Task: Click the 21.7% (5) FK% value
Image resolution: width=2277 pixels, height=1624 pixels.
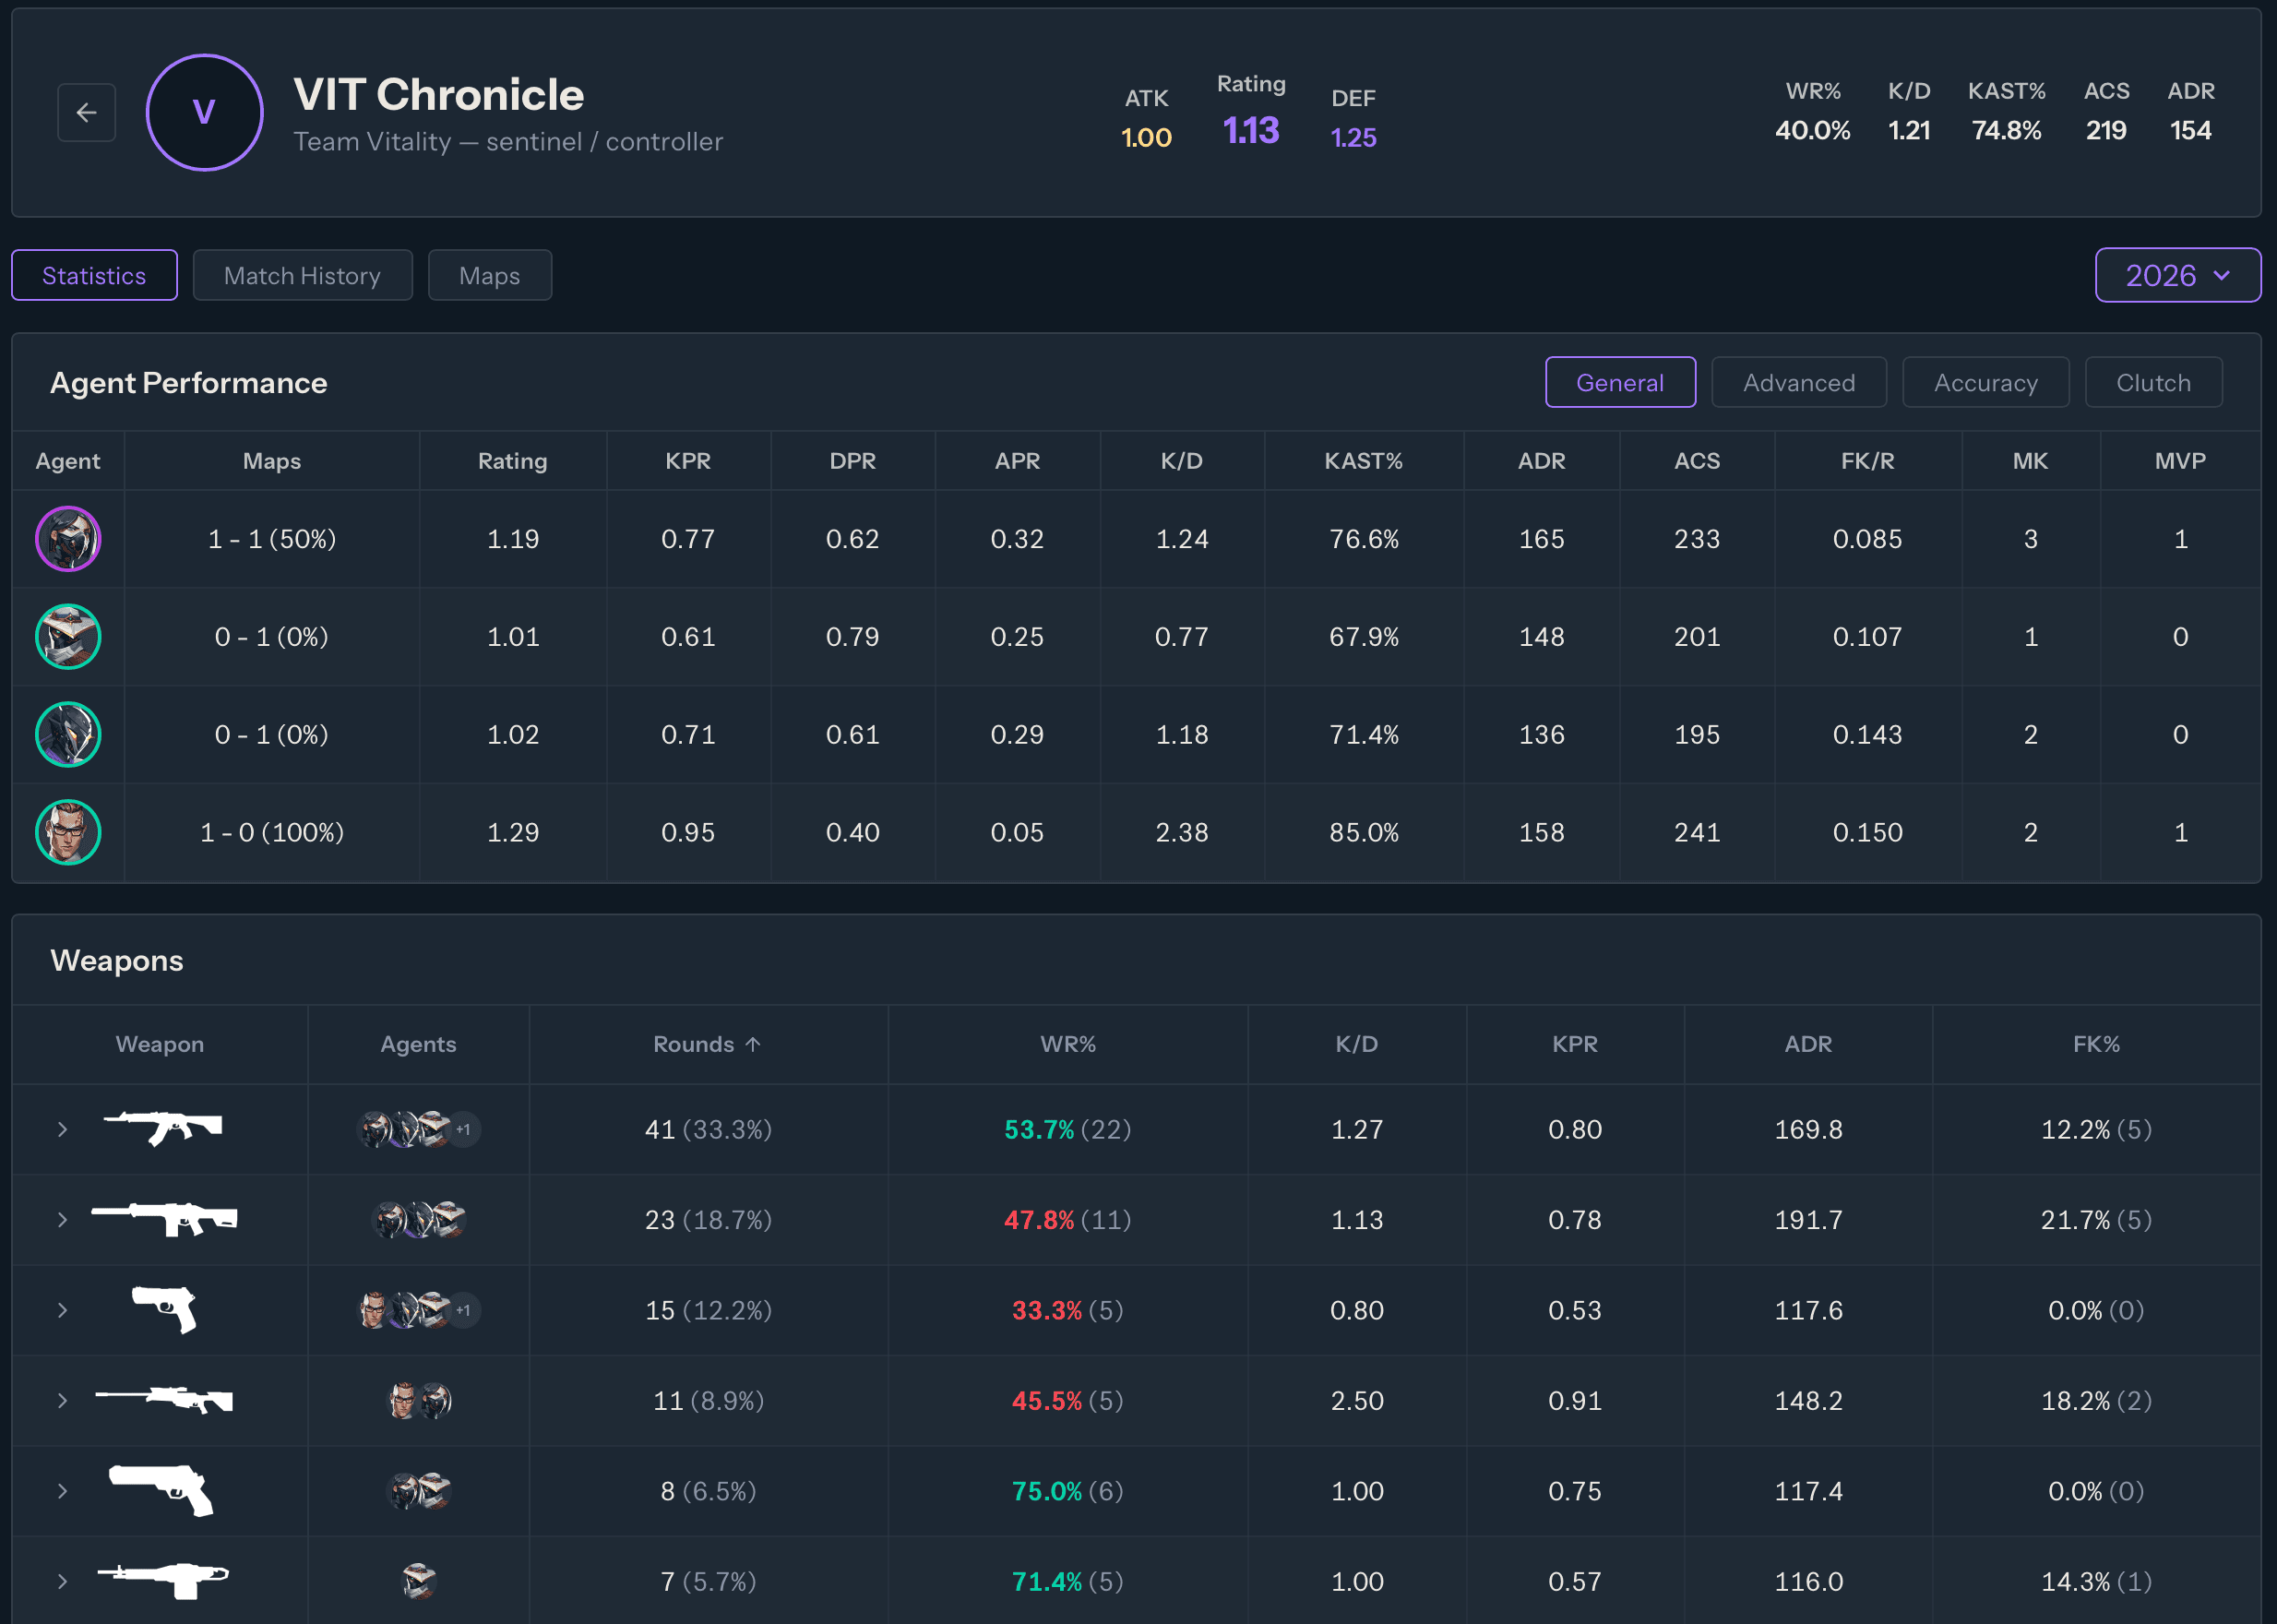Action: pos(2096,1219)
